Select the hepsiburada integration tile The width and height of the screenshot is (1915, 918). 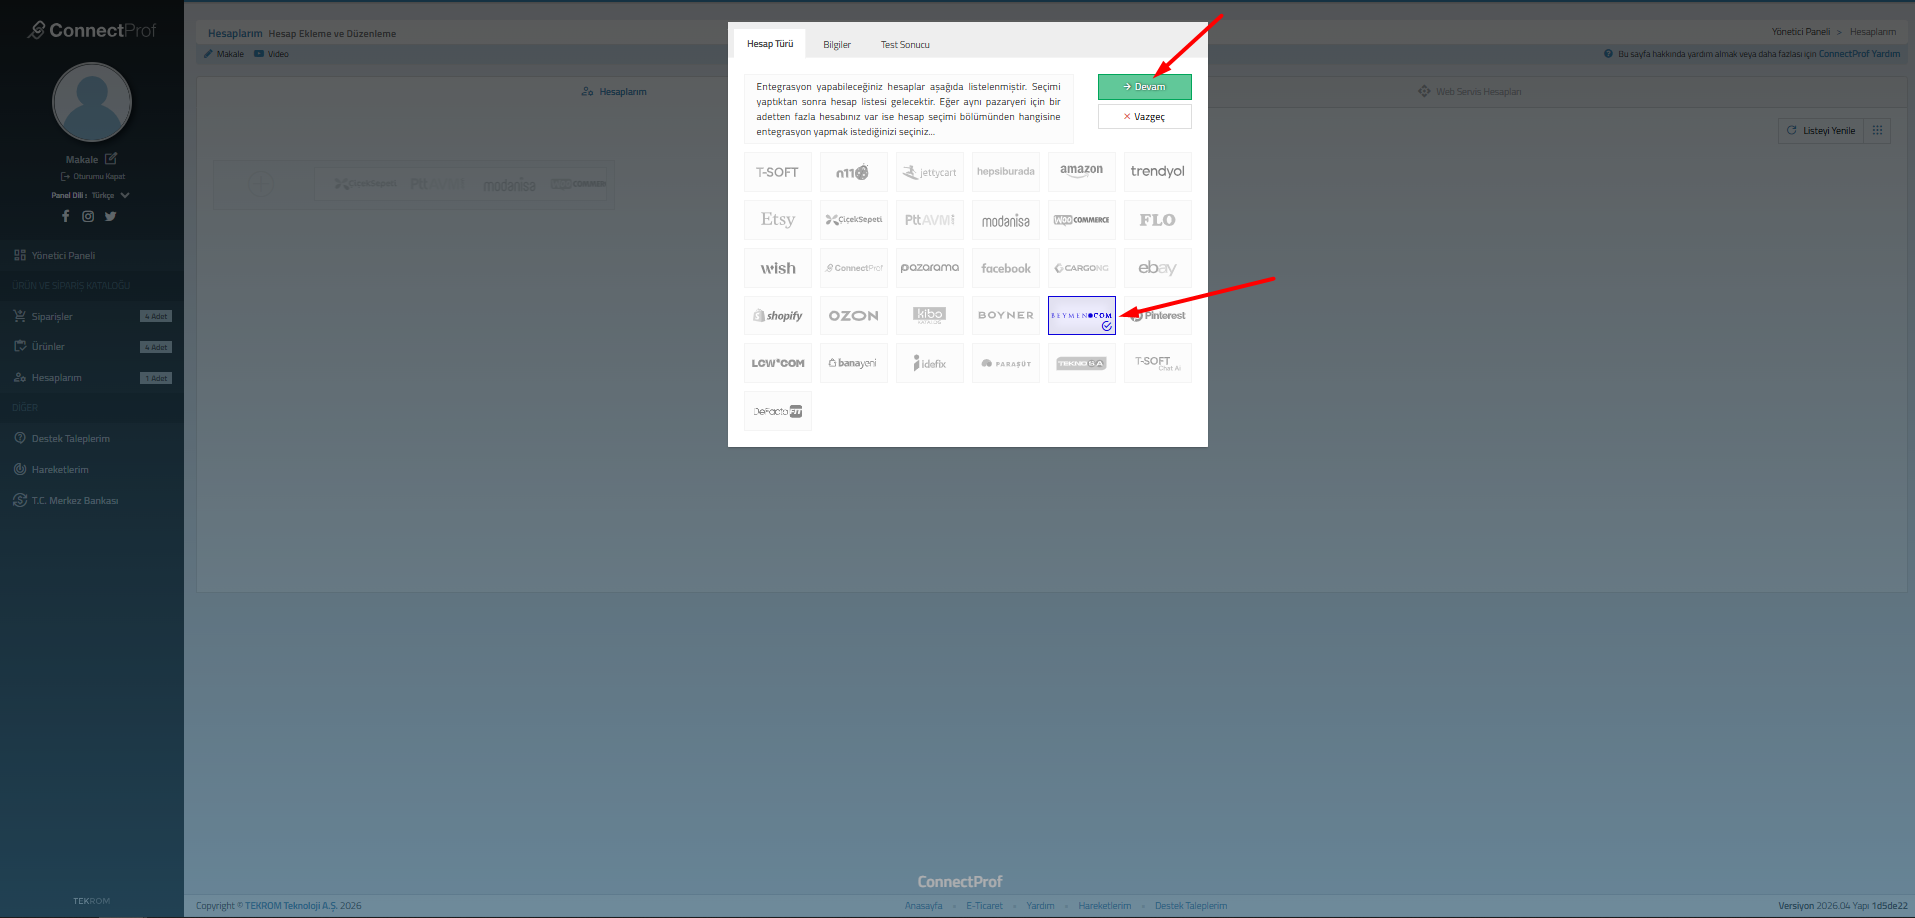pos(1005,172)
